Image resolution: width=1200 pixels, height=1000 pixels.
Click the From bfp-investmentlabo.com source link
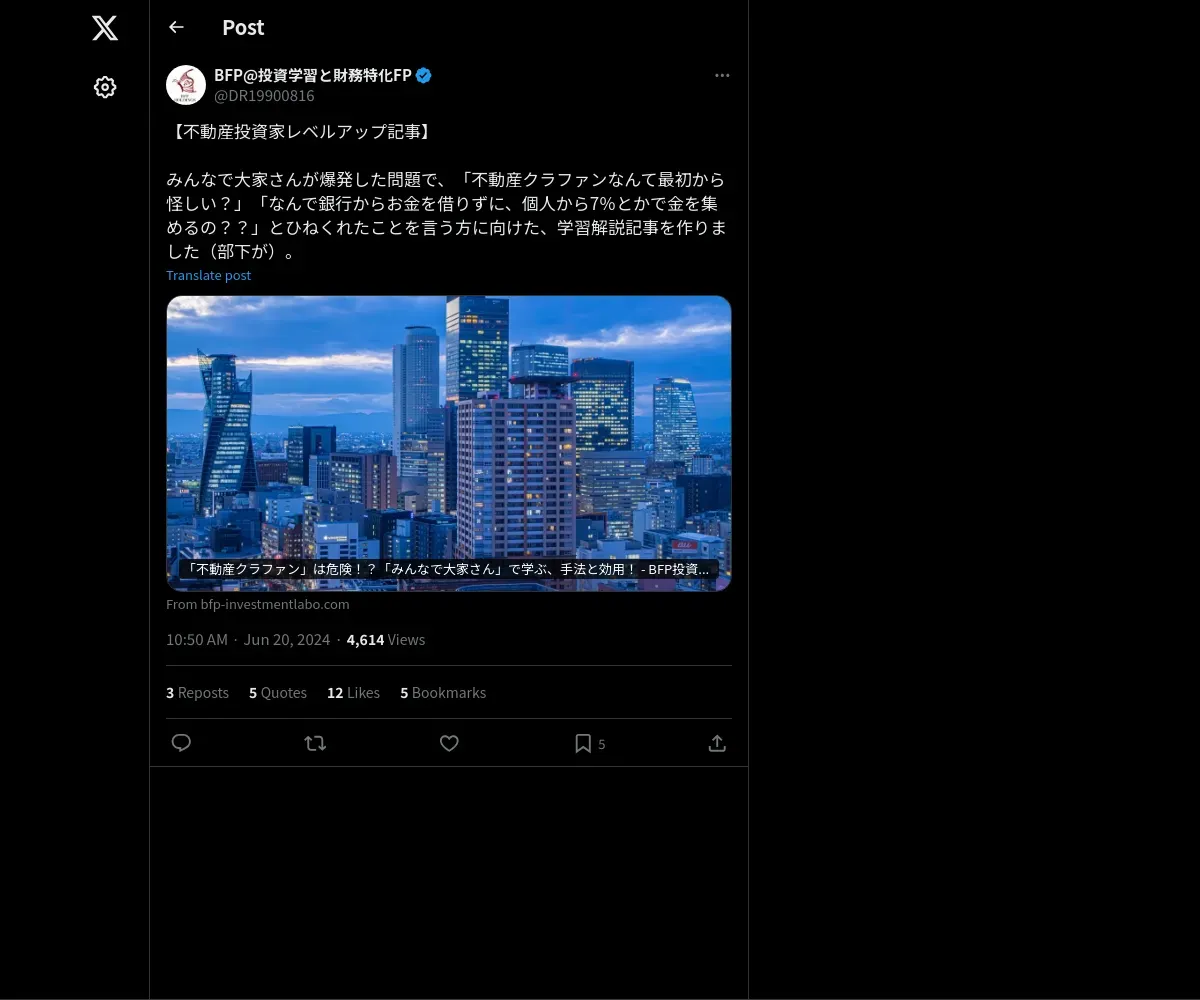coord(258,604)
